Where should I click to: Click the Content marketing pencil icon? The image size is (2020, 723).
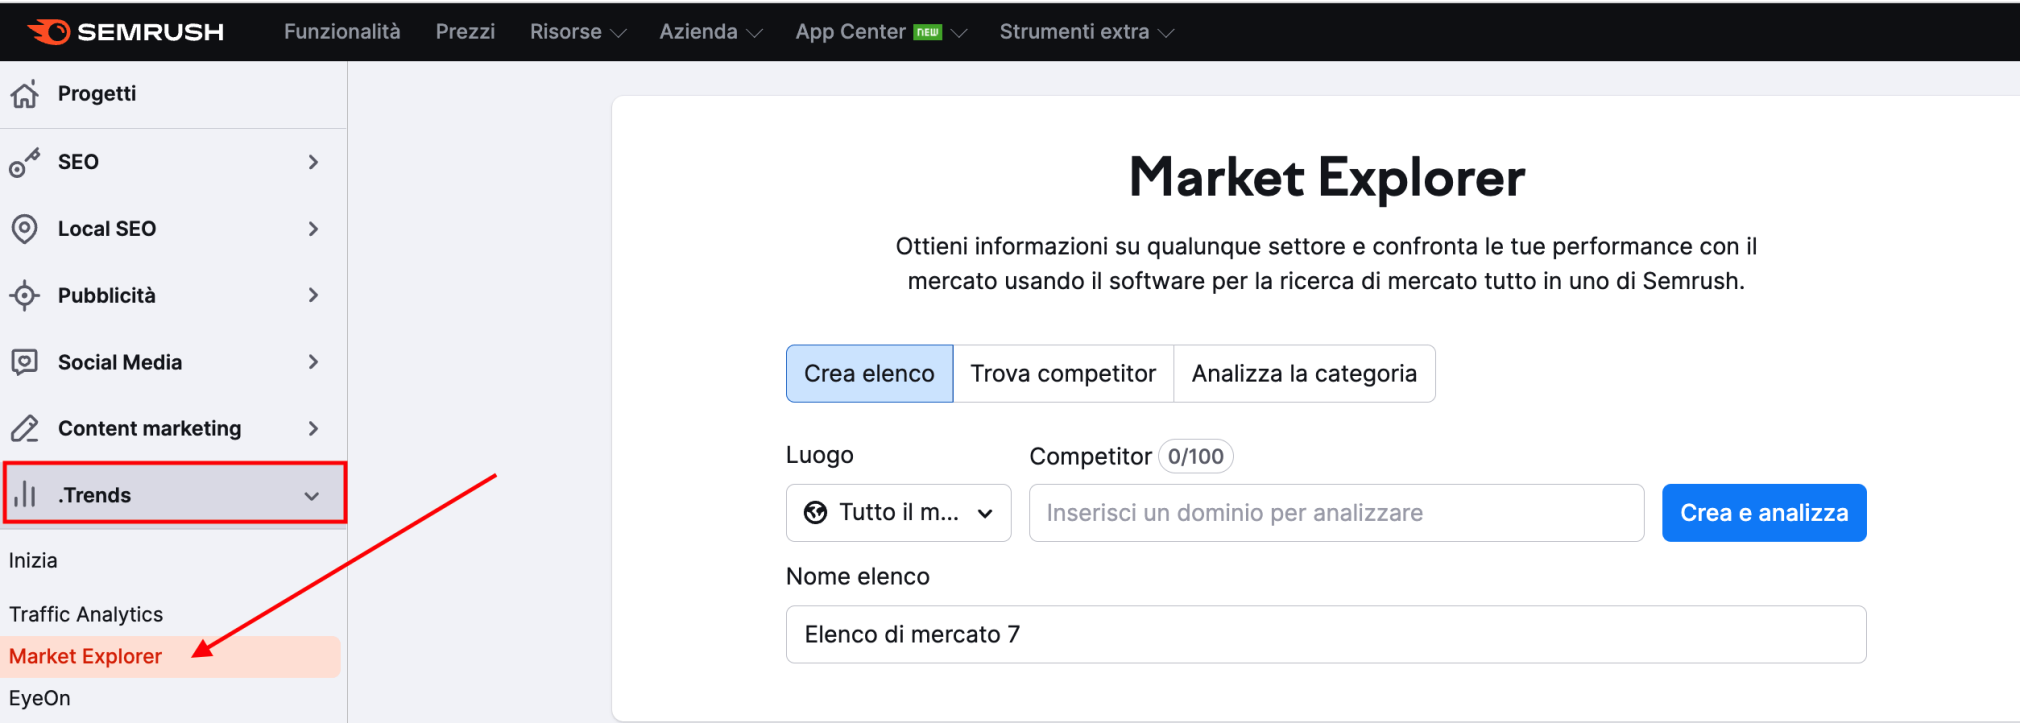point(25,429)
